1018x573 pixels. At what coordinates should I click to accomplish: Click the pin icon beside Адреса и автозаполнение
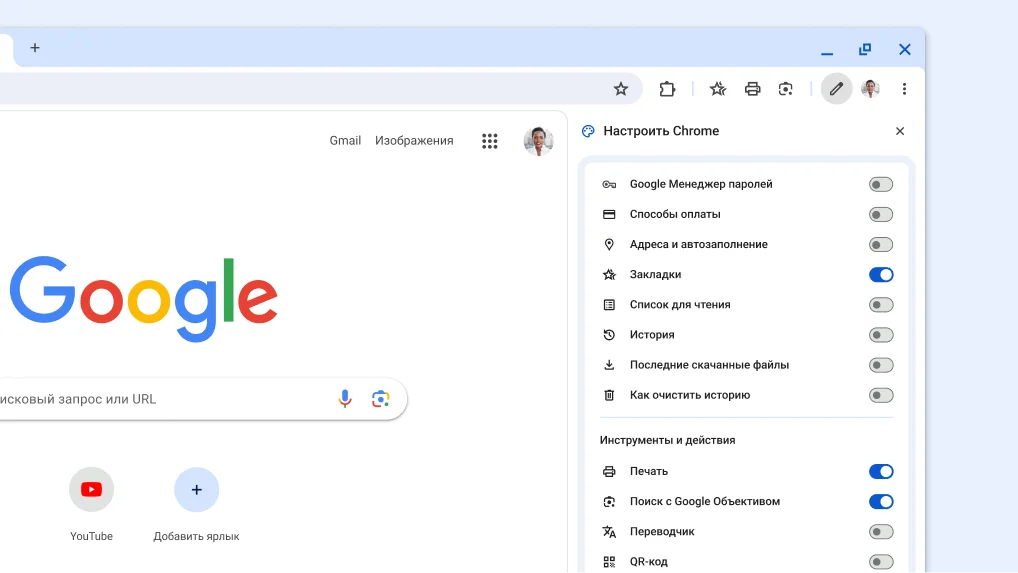pyautogui.click(x=609, y=245)
